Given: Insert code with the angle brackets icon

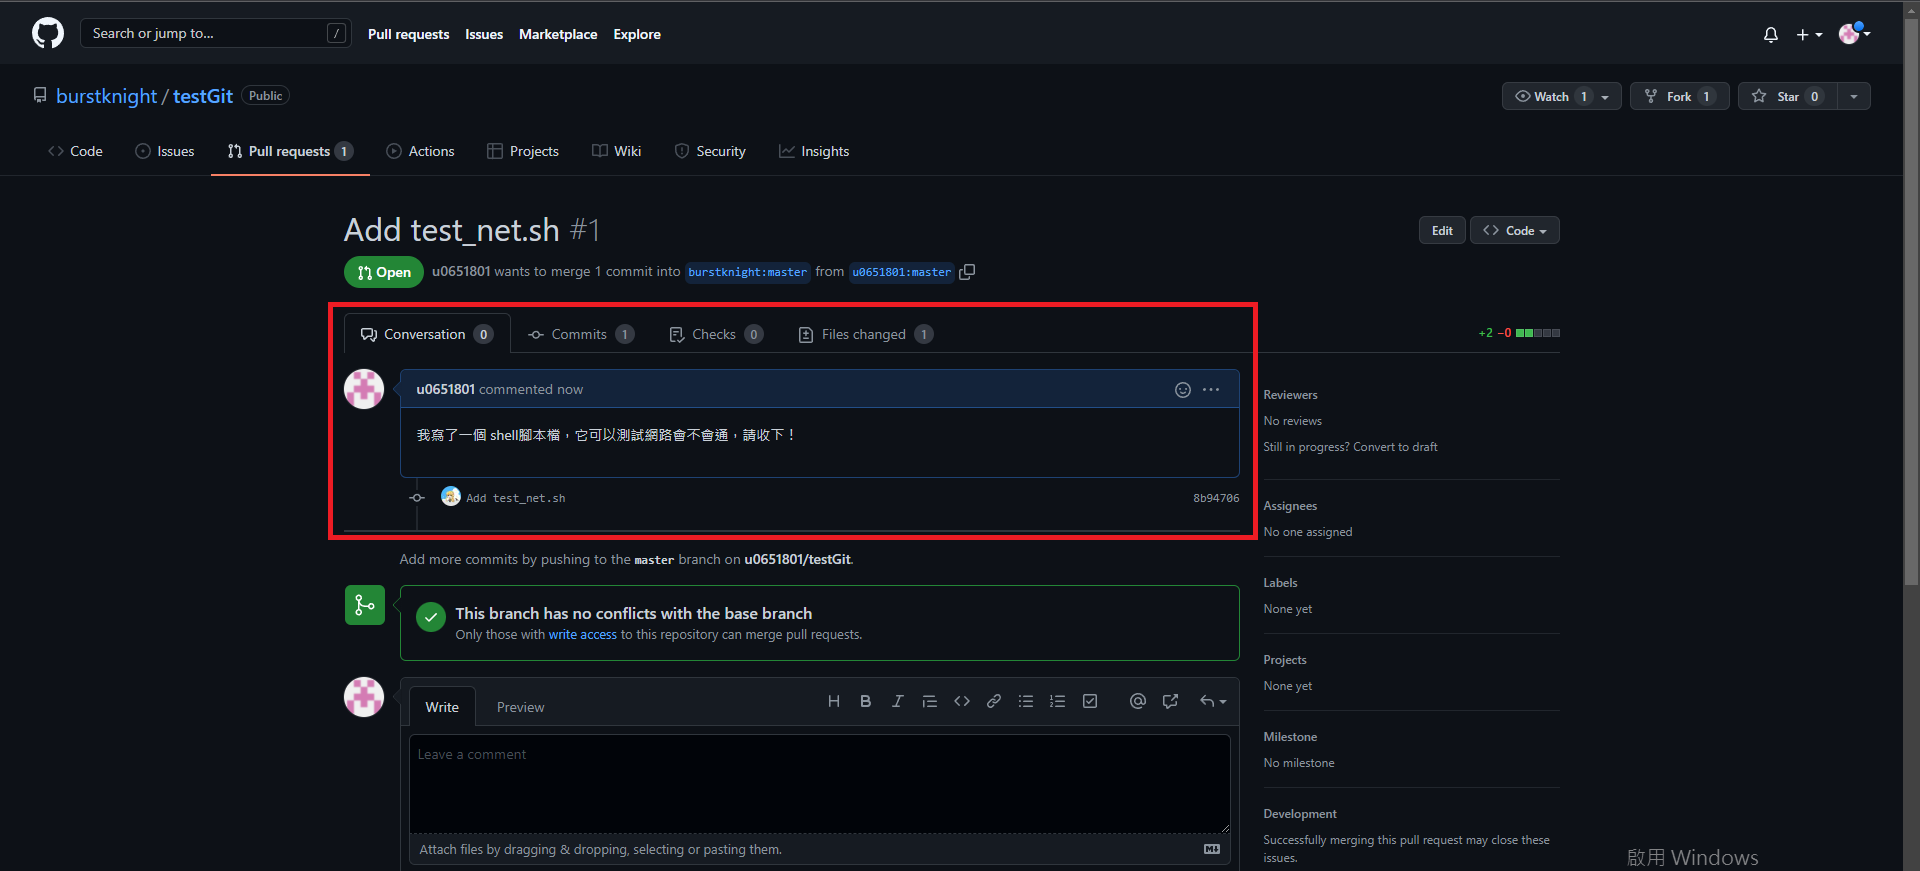Looking at the screenshot, I should click(962, 701).
